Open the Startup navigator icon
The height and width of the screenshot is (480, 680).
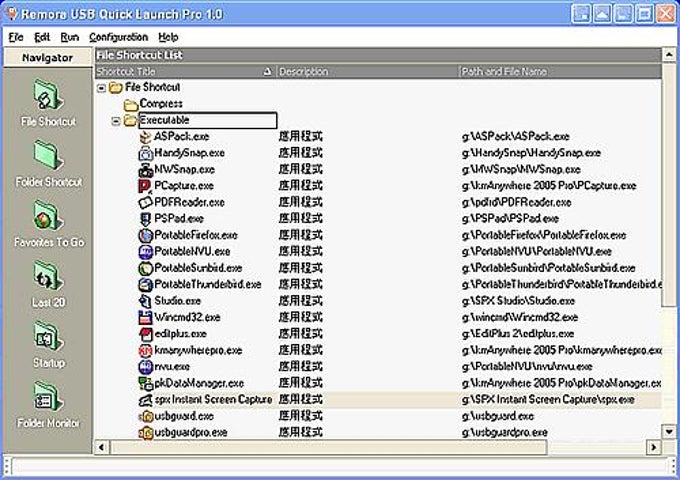[48, 336]
